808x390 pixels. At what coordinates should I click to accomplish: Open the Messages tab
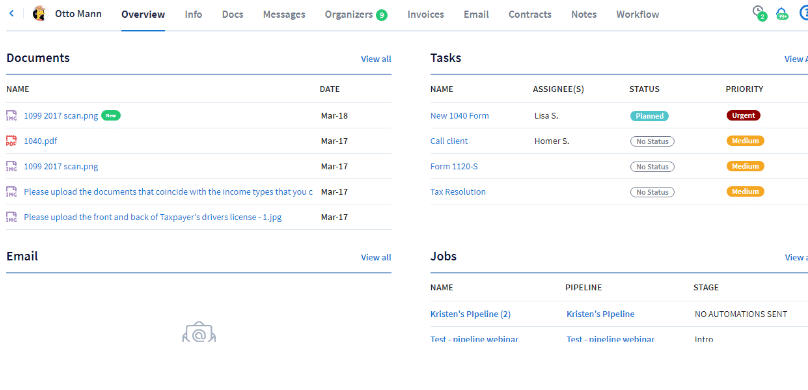pyautogui.click(x=284, y=14)
